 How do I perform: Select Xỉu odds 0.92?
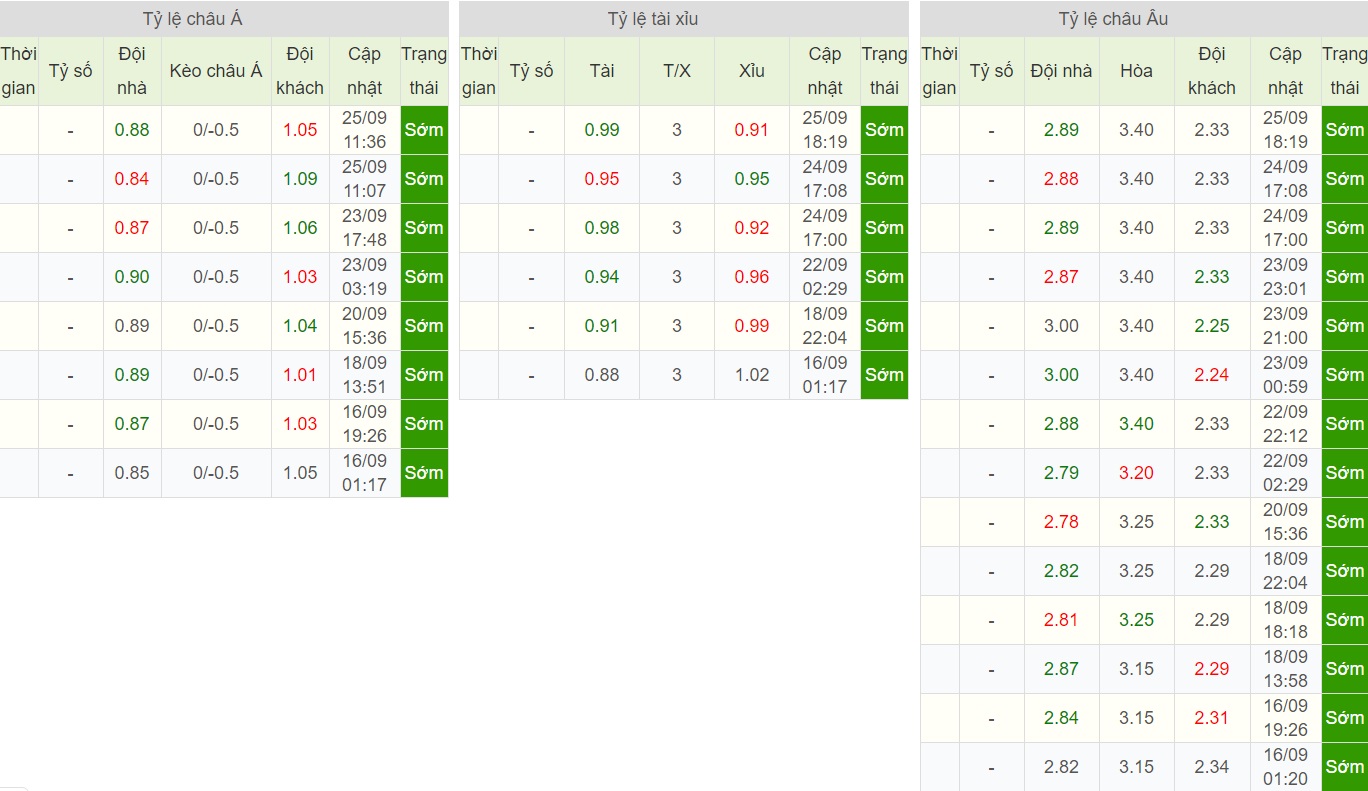pyautogui.click(x=752, y=228)
